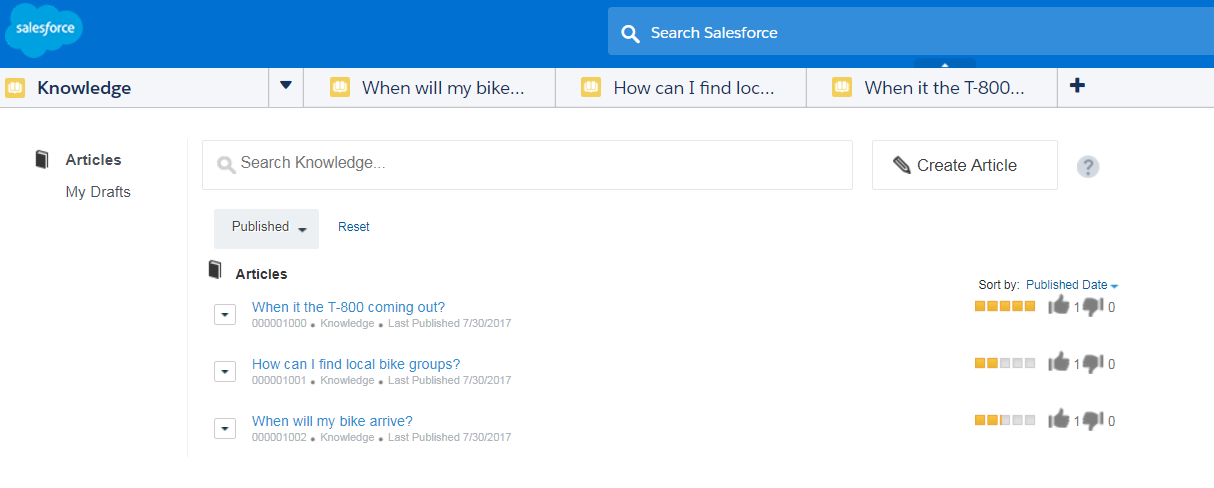1214x488 pixels.
Task: Thumbs up the 'When will my bike arrive?' article
Action: [x=1058, y=420]
